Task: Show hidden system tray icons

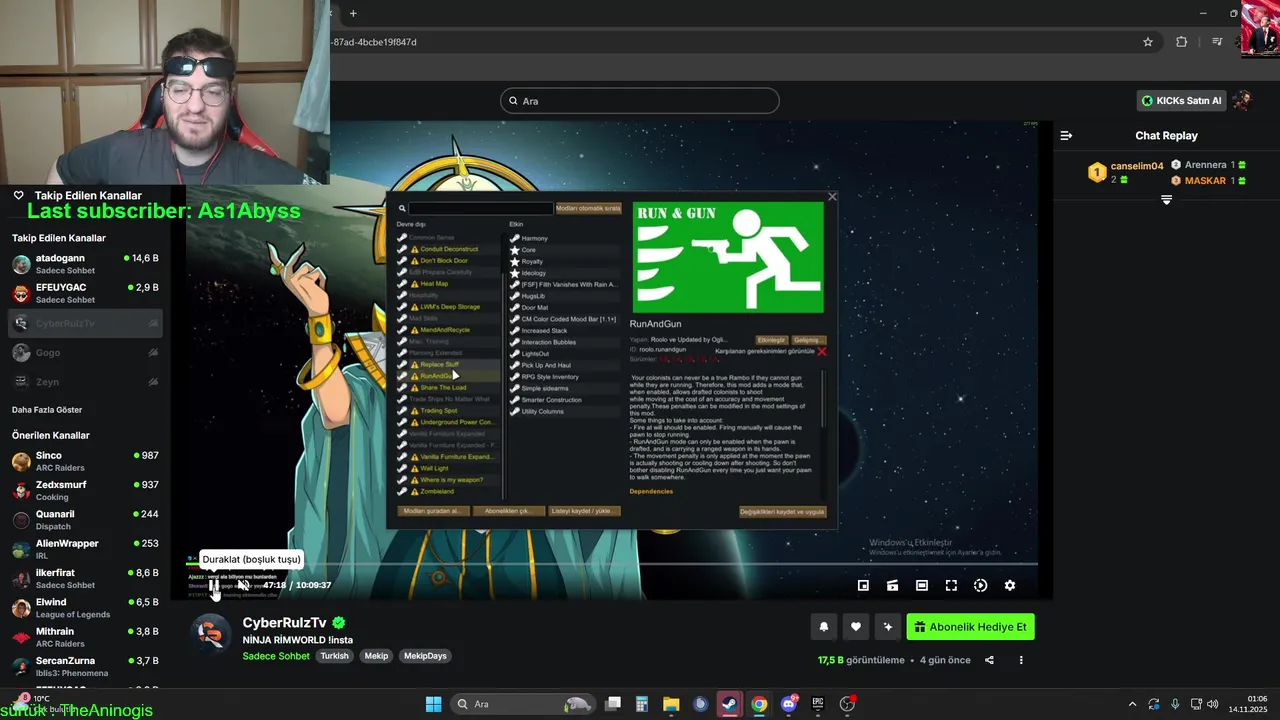Action: point(1132,704)
